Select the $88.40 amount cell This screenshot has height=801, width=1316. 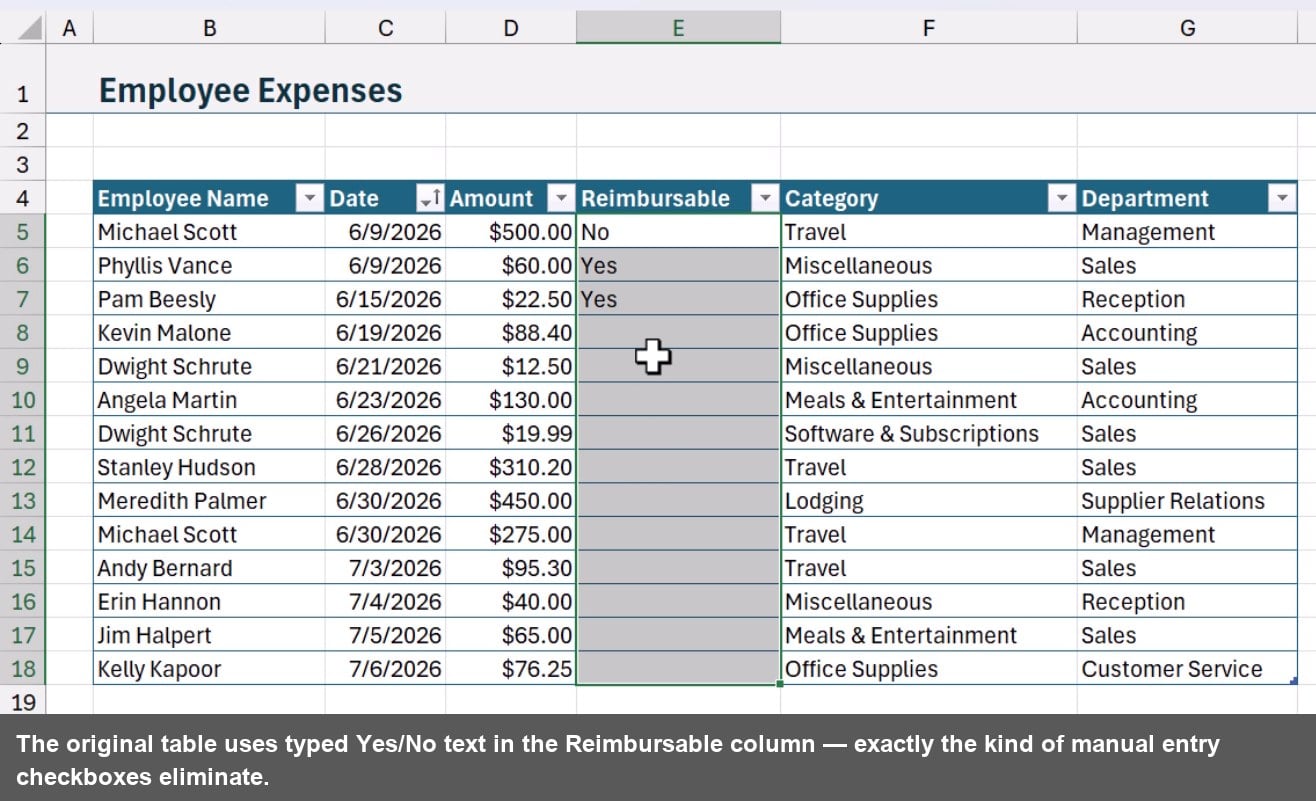point(511,333)
